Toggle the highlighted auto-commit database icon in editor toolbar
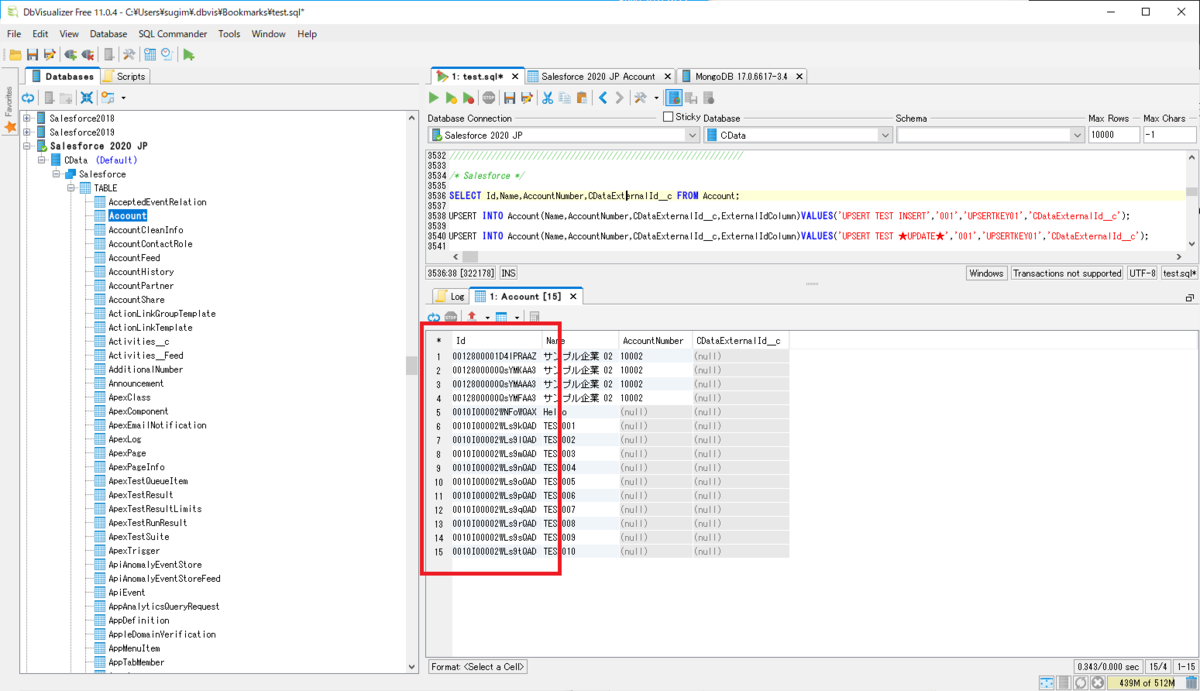Viewport: 1200px width, 691px height. point(674,98)
